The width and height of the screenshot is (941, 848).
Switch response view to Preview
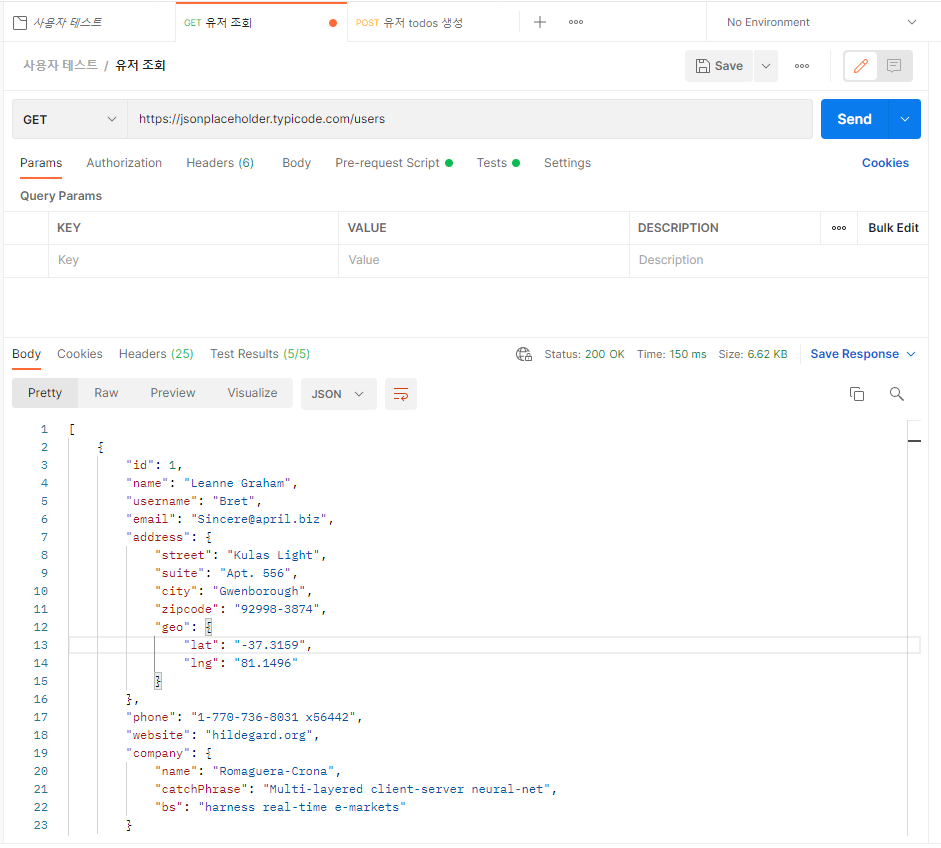173,394
